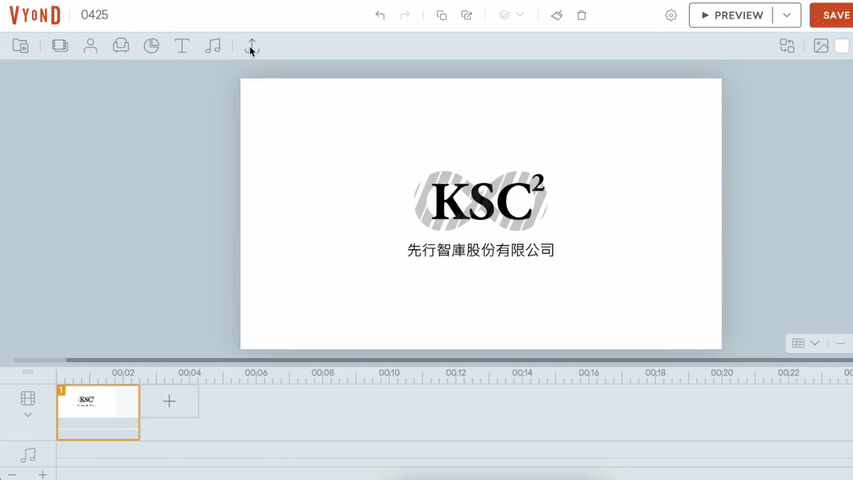Paste the copied asset
853x480 pixels.
[466, 15]
